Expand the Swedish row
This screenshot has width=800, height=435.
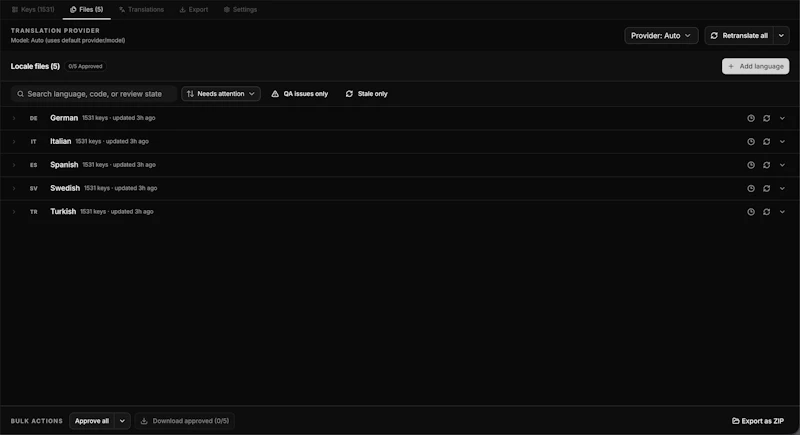(14, 189)
